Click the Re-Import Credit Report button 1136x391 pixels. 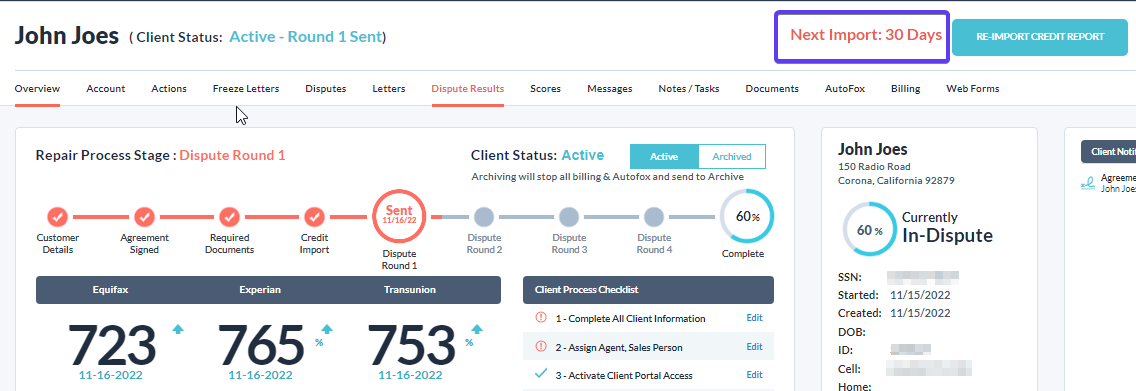coord(1040,38)
